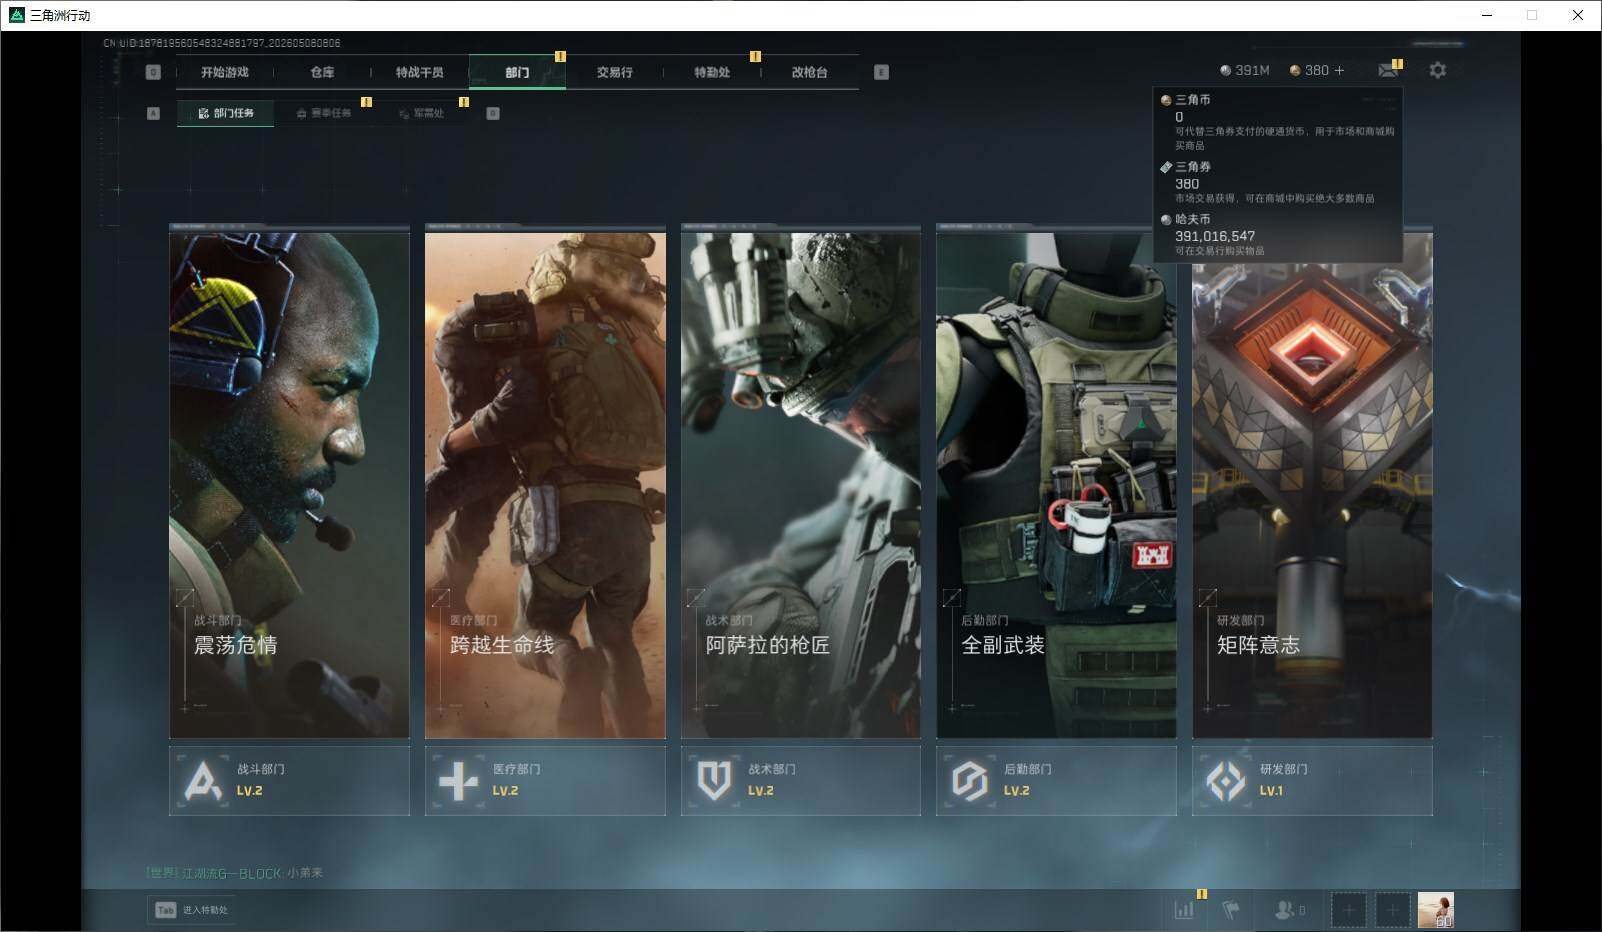1602x932 pixels.
Task: Click the Q previous-tab key hint
Action: pyautogui.click(x=153, y=72)
